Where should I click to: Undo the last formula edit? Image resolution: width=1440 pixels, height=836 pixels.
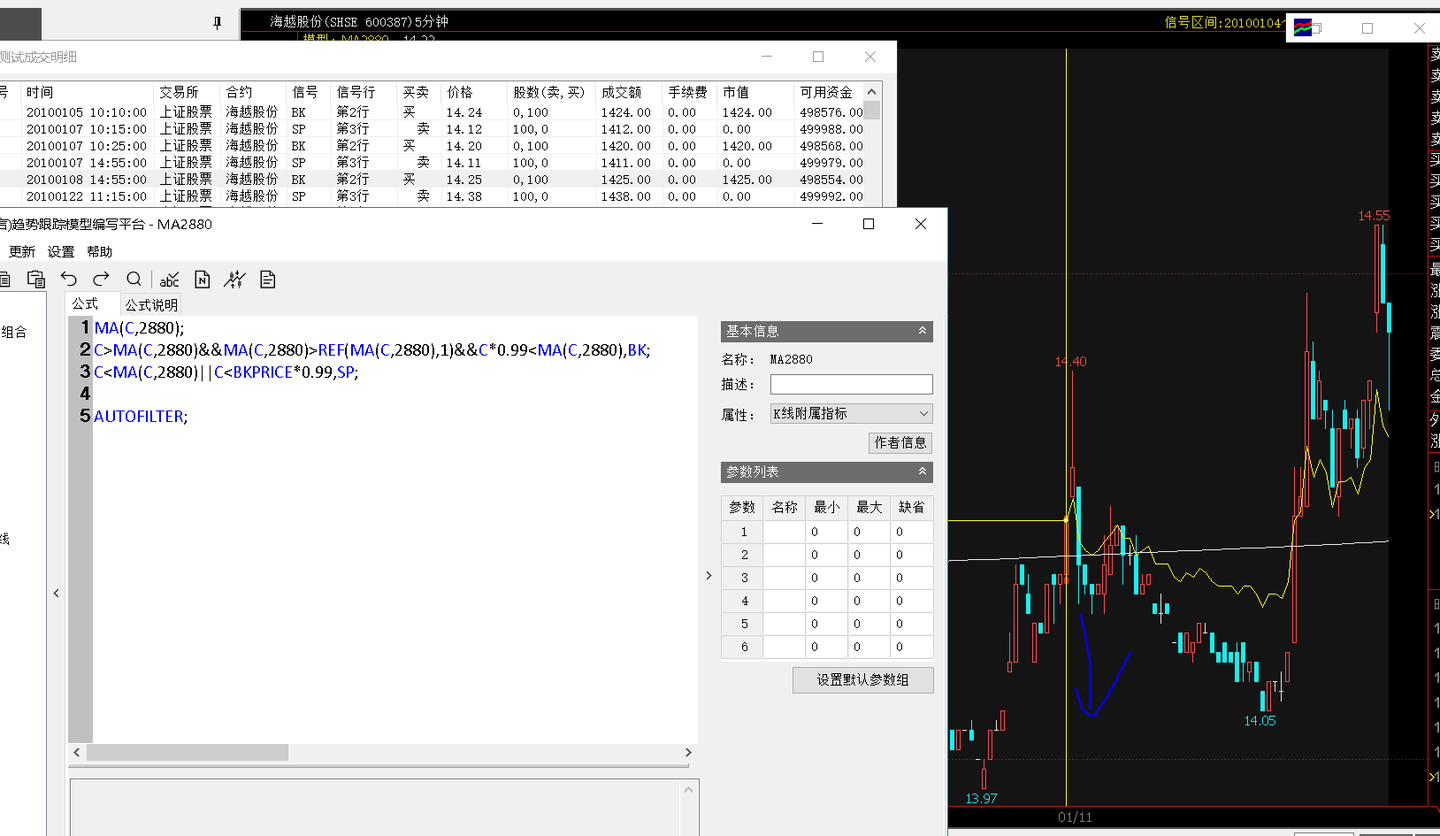pos(68,279)
